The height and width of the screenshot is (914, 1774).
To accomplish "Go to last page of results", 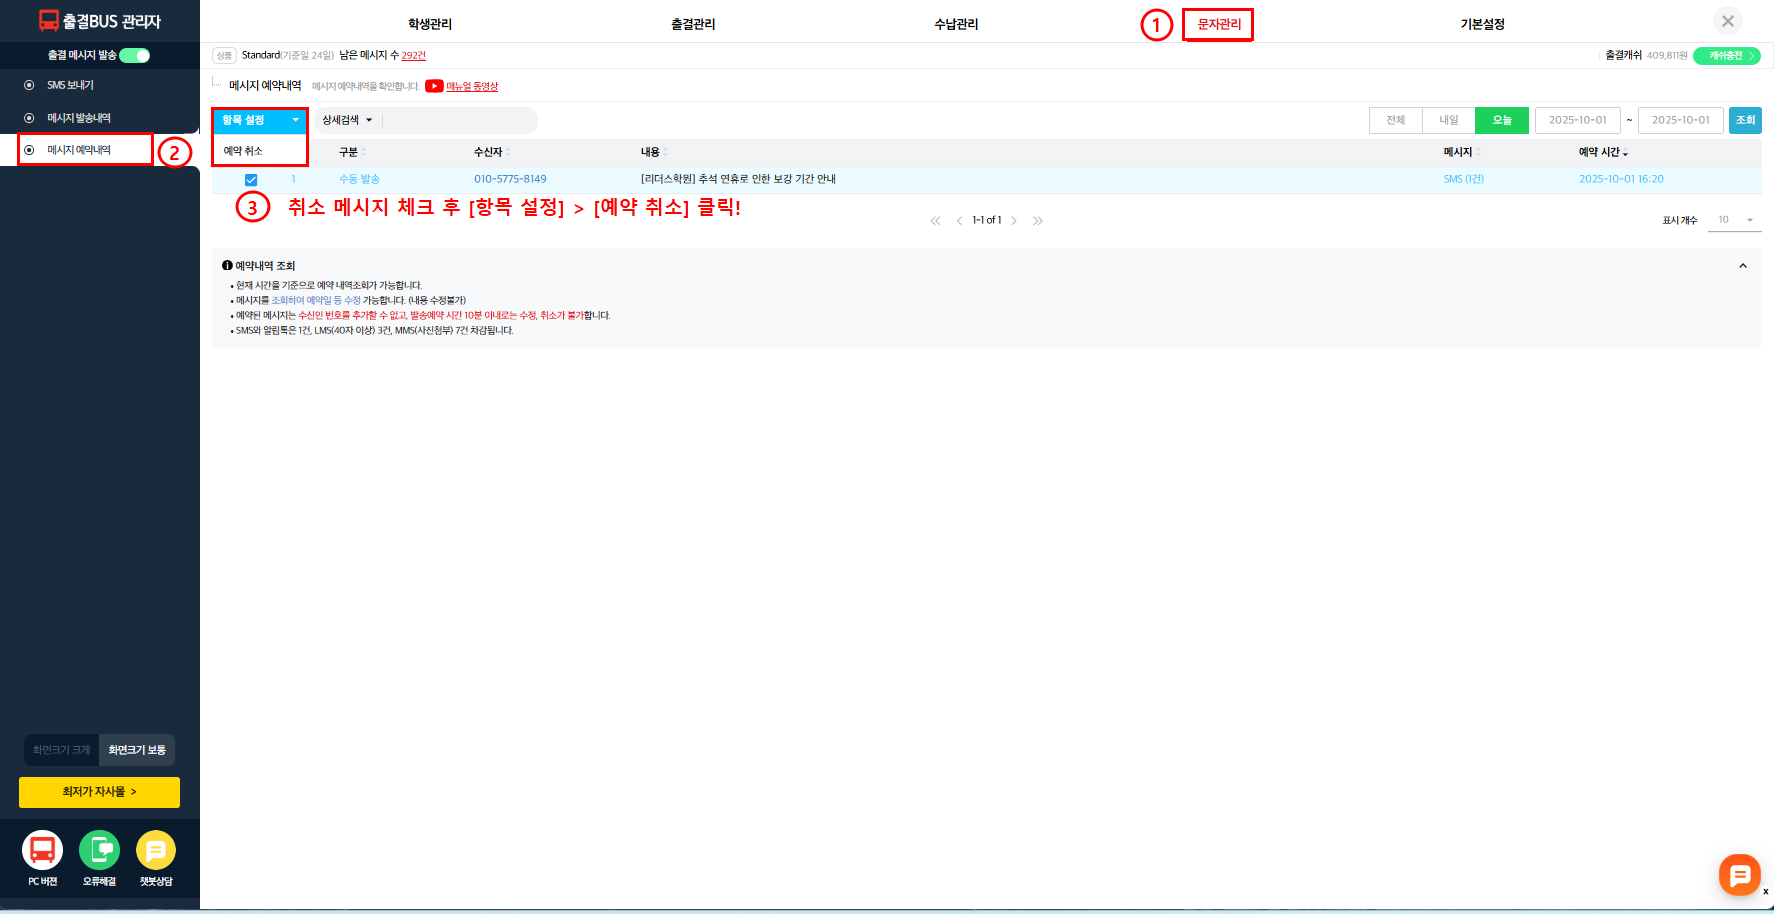I will (1038, 221).
